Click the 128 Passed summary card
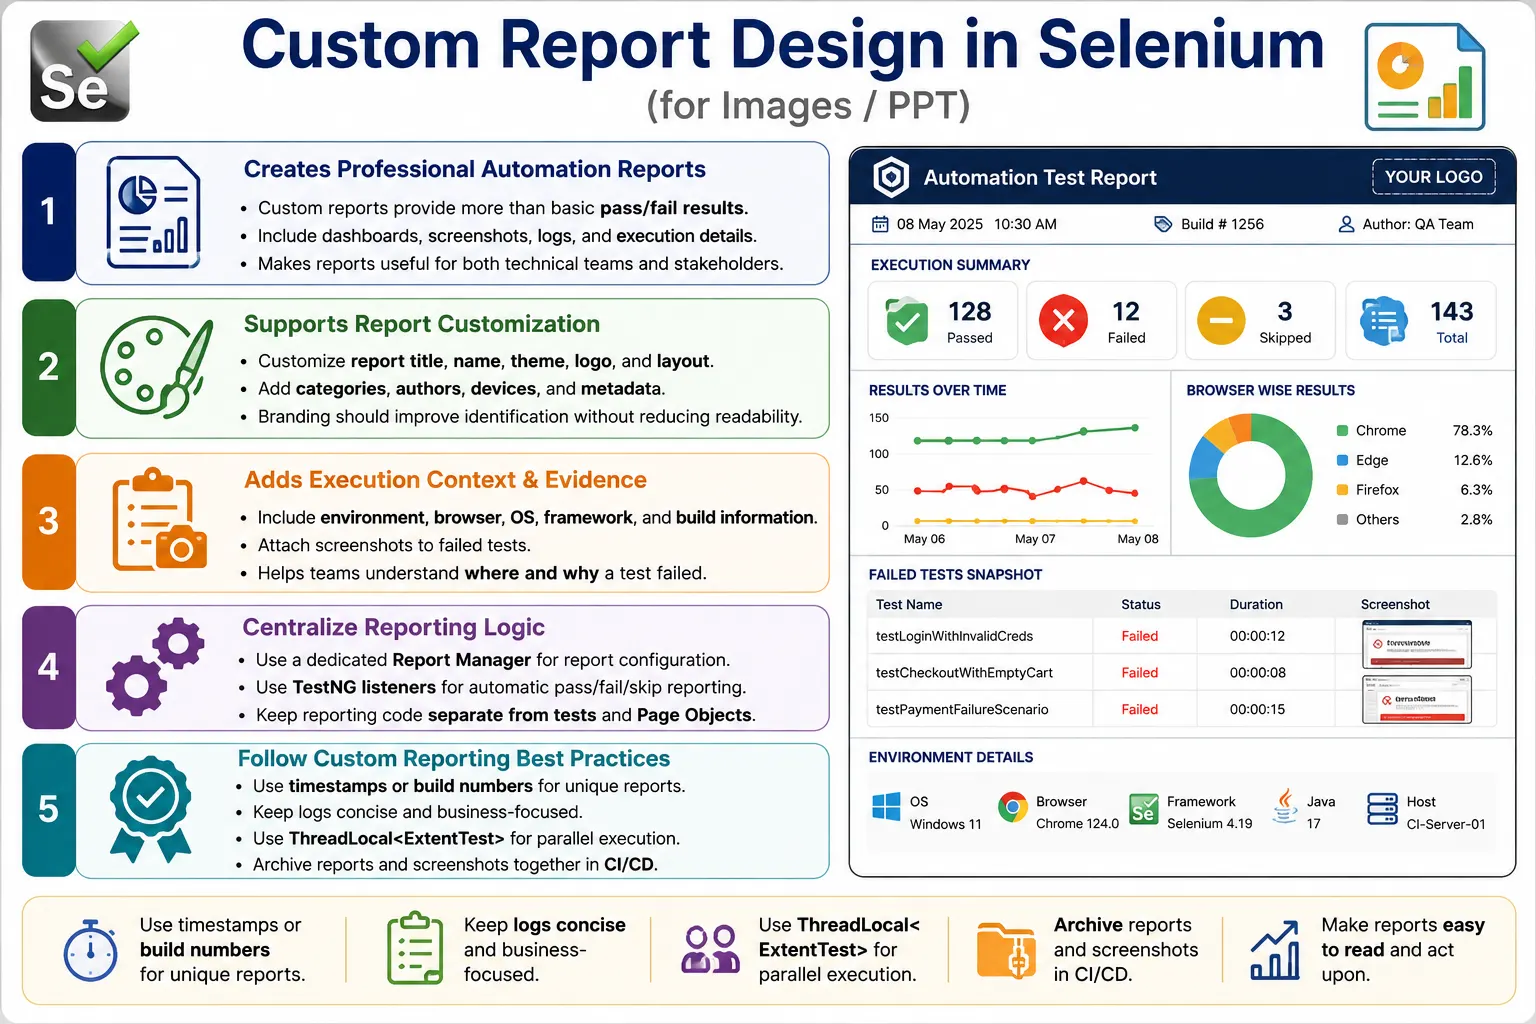Viewport: 1536px width, 1024px height. (942, 321)
